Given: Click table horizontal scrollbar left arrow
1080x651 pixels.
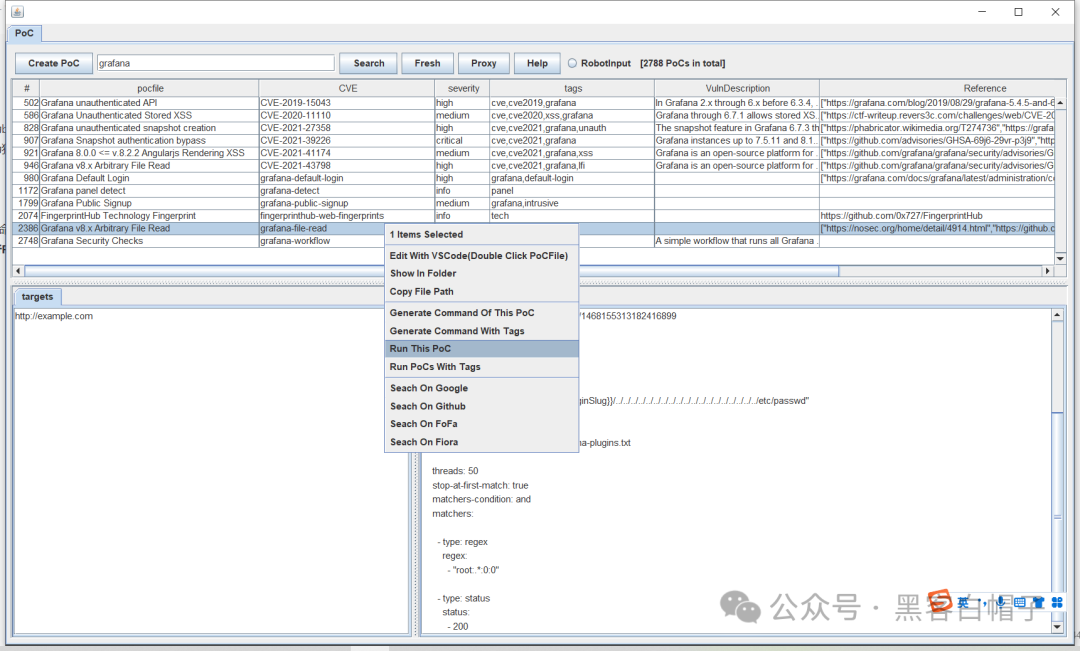Looking at the screenshot, I should pos(18,271).
